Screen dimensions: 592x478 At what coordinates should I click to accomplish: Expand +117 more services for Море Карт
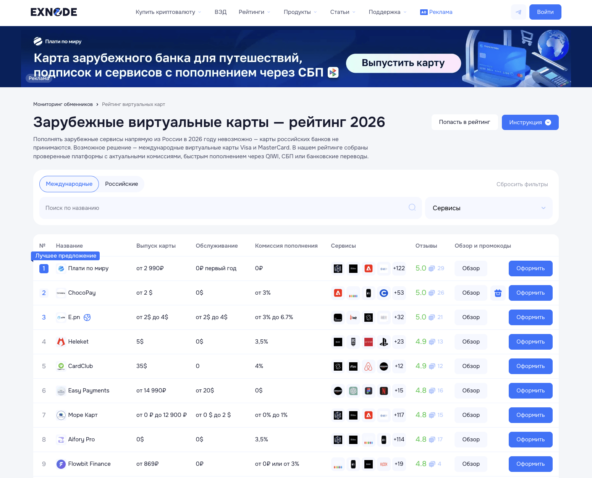[x=399, y=415]
